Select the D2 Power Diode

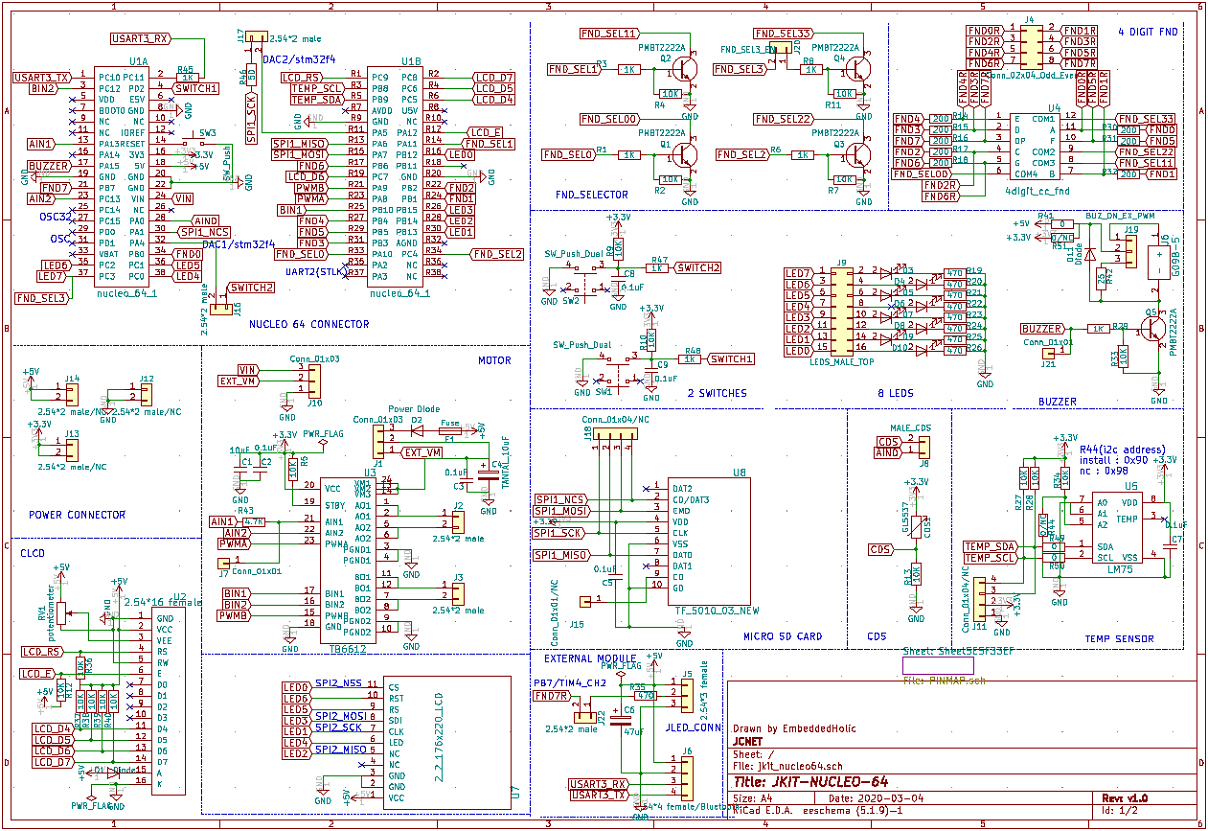417,430
